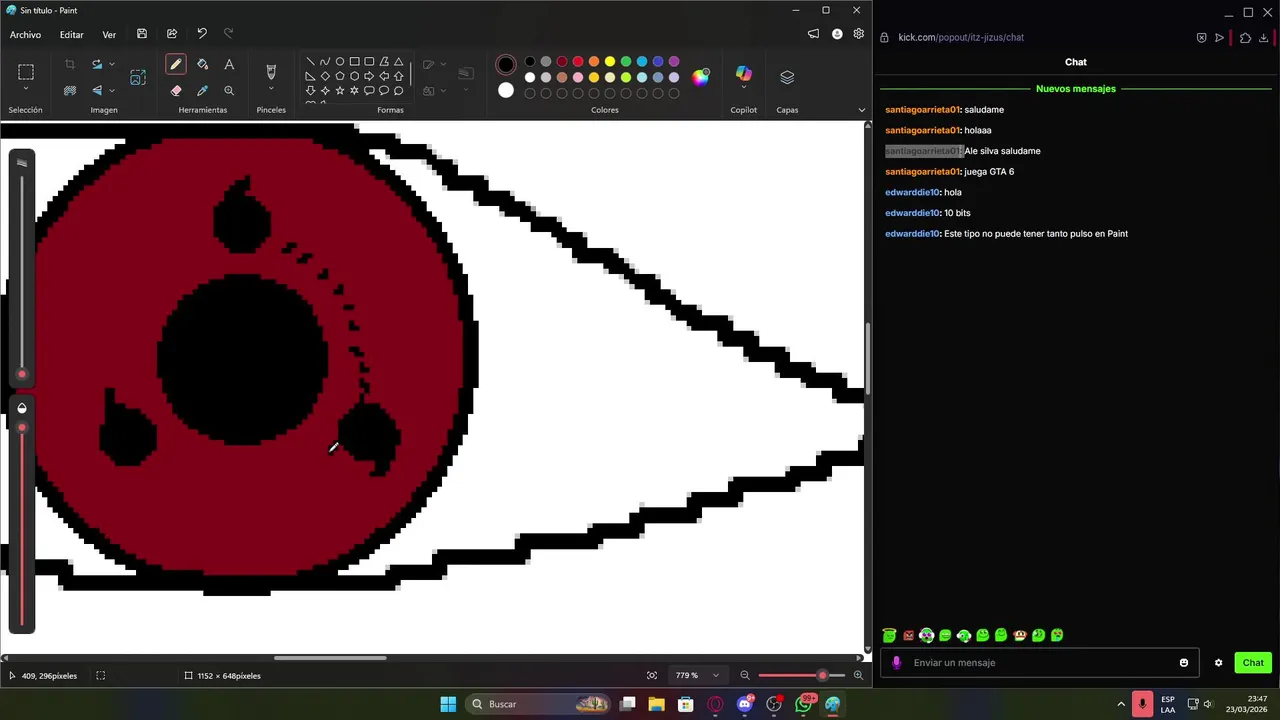The width and height of the screenshot is (1280, 720).
Task: Click the Crop icon in Imagen group
Action: coord(70,64)
